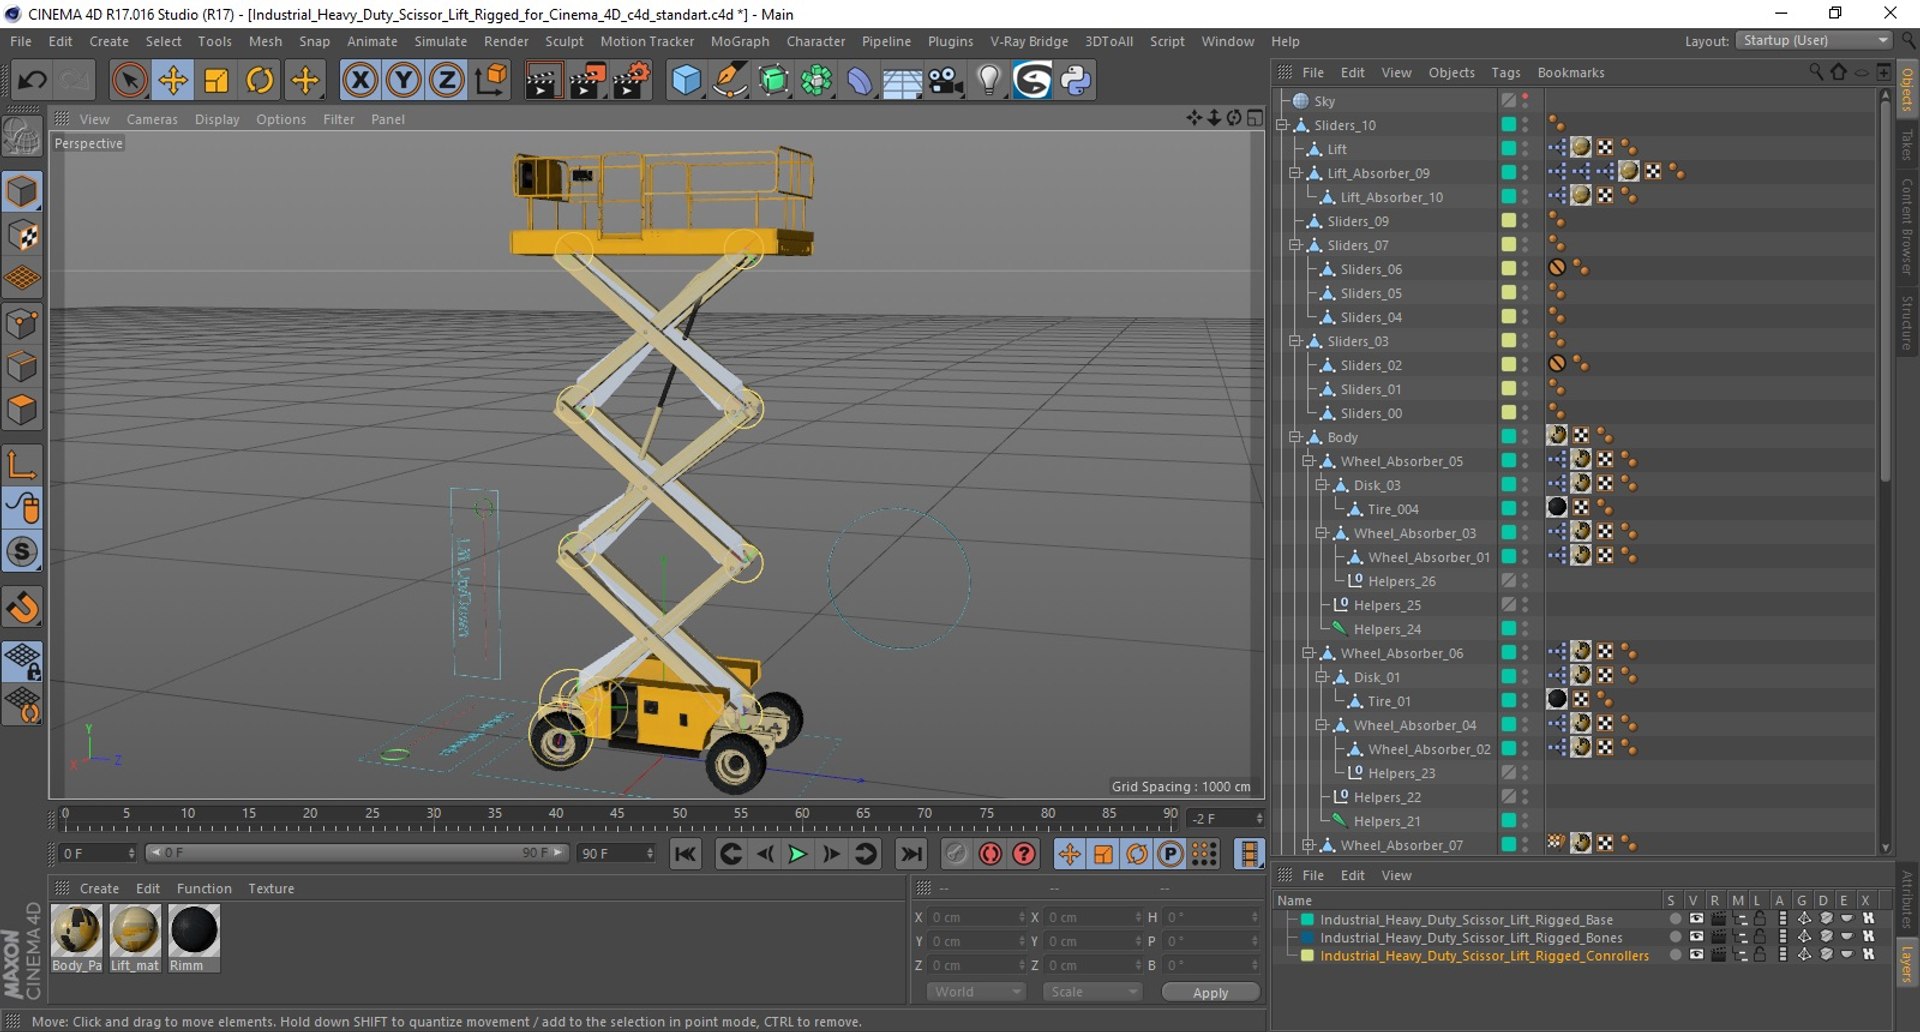Select the Lift_mat material thumbnail
The width and height of the screenshot is (1920, 1032).
pyautogui.click(x=135, y=930)
